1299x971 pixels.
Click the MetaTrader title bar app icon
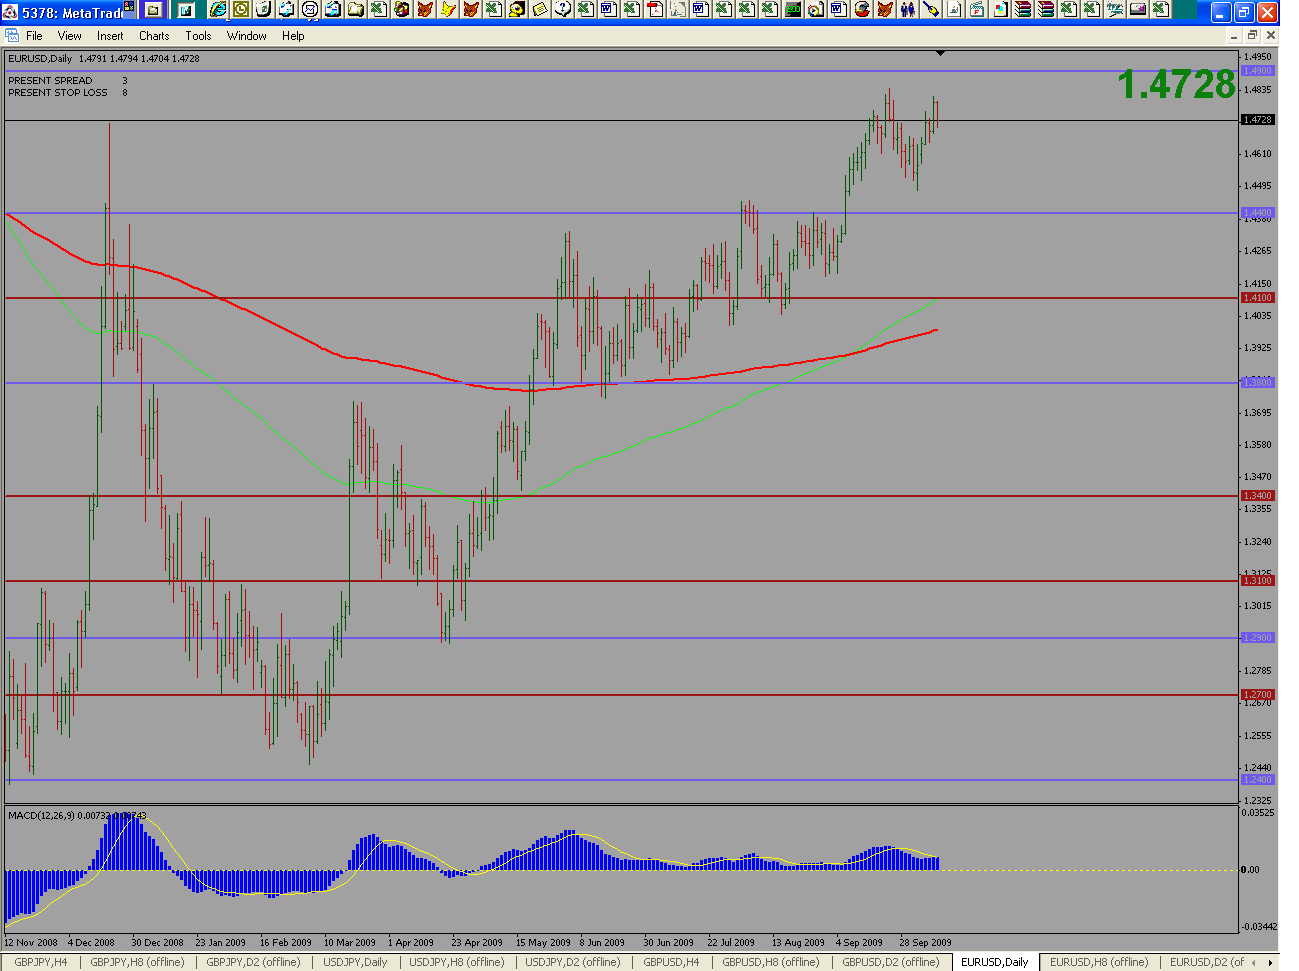pos(11,13)
